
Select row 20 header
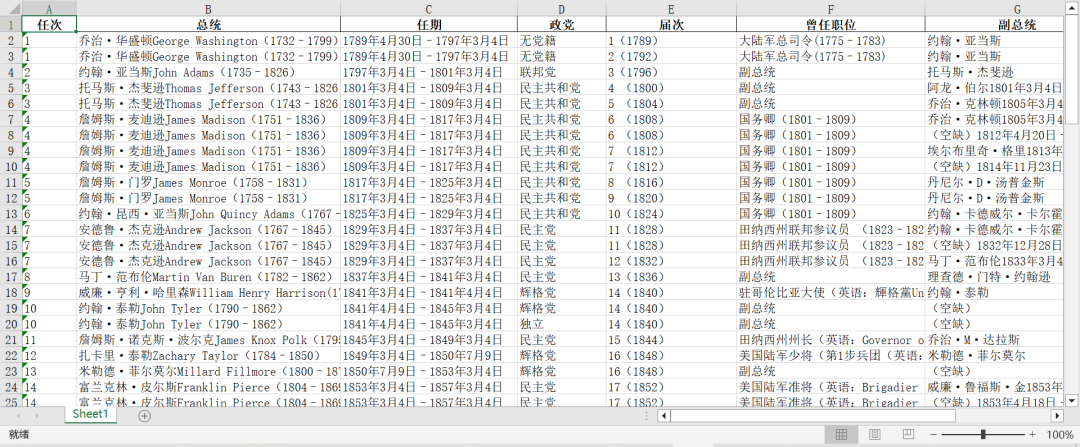[x=10, y=324]
